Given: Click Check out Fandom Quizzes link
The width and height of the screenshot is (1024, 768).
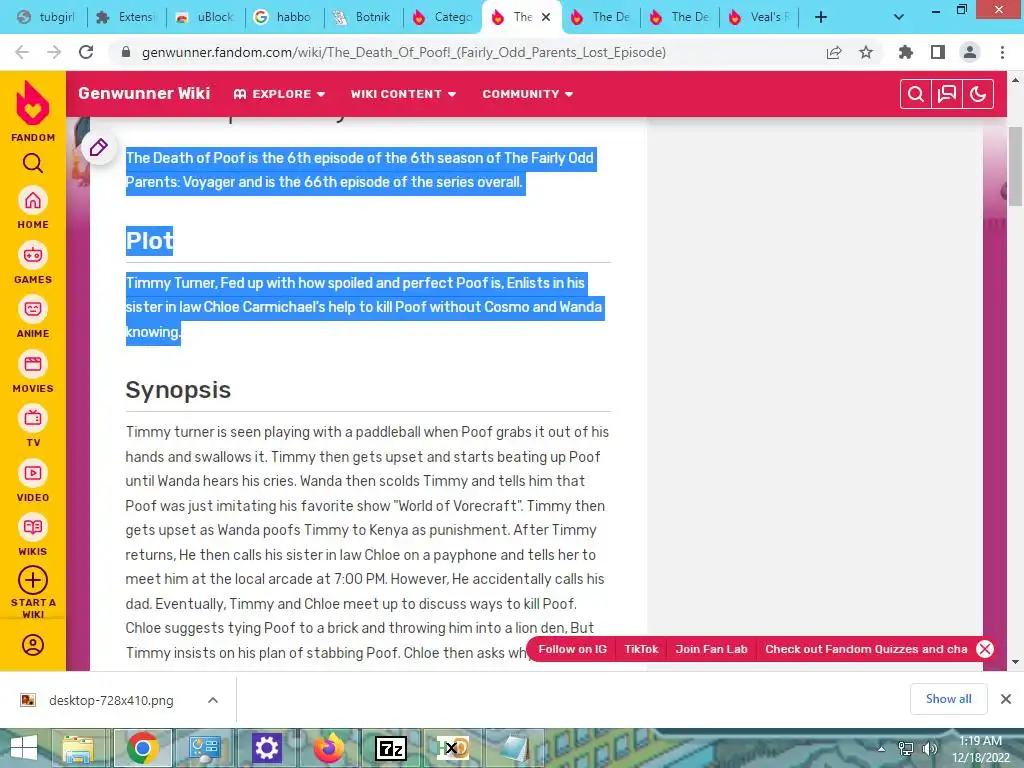Looking at the screenshot, I should [866, 649].
